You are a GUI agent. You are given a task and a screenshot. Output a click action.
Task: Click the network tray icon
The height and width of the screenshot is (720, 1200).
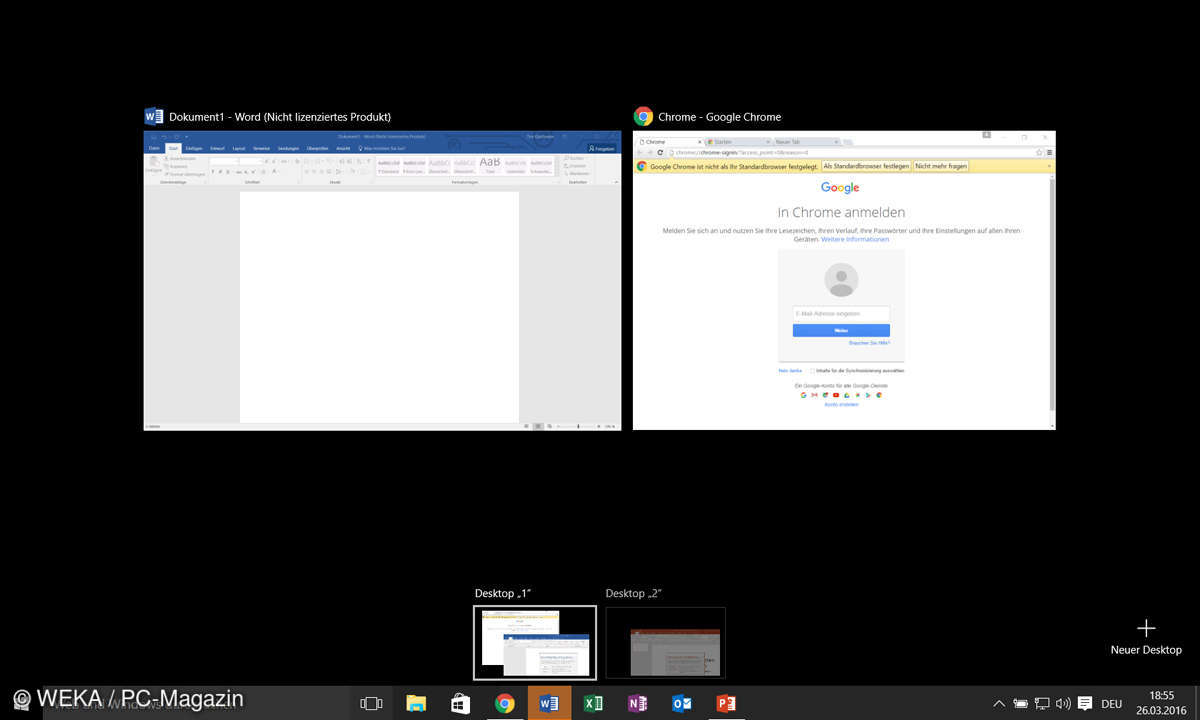coord(1042,703)
